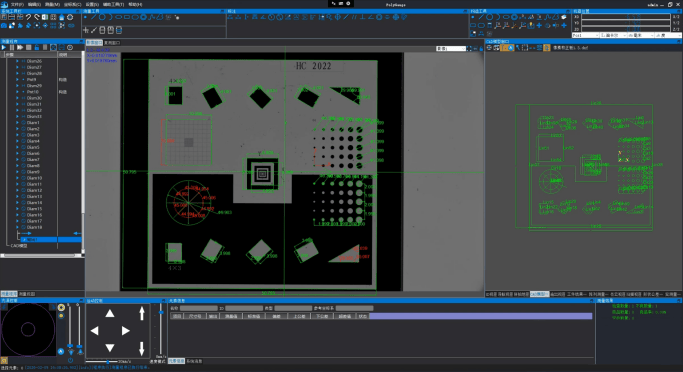Switch to the 测量视图 tab
683x372 pixels.
click(26, 294)
